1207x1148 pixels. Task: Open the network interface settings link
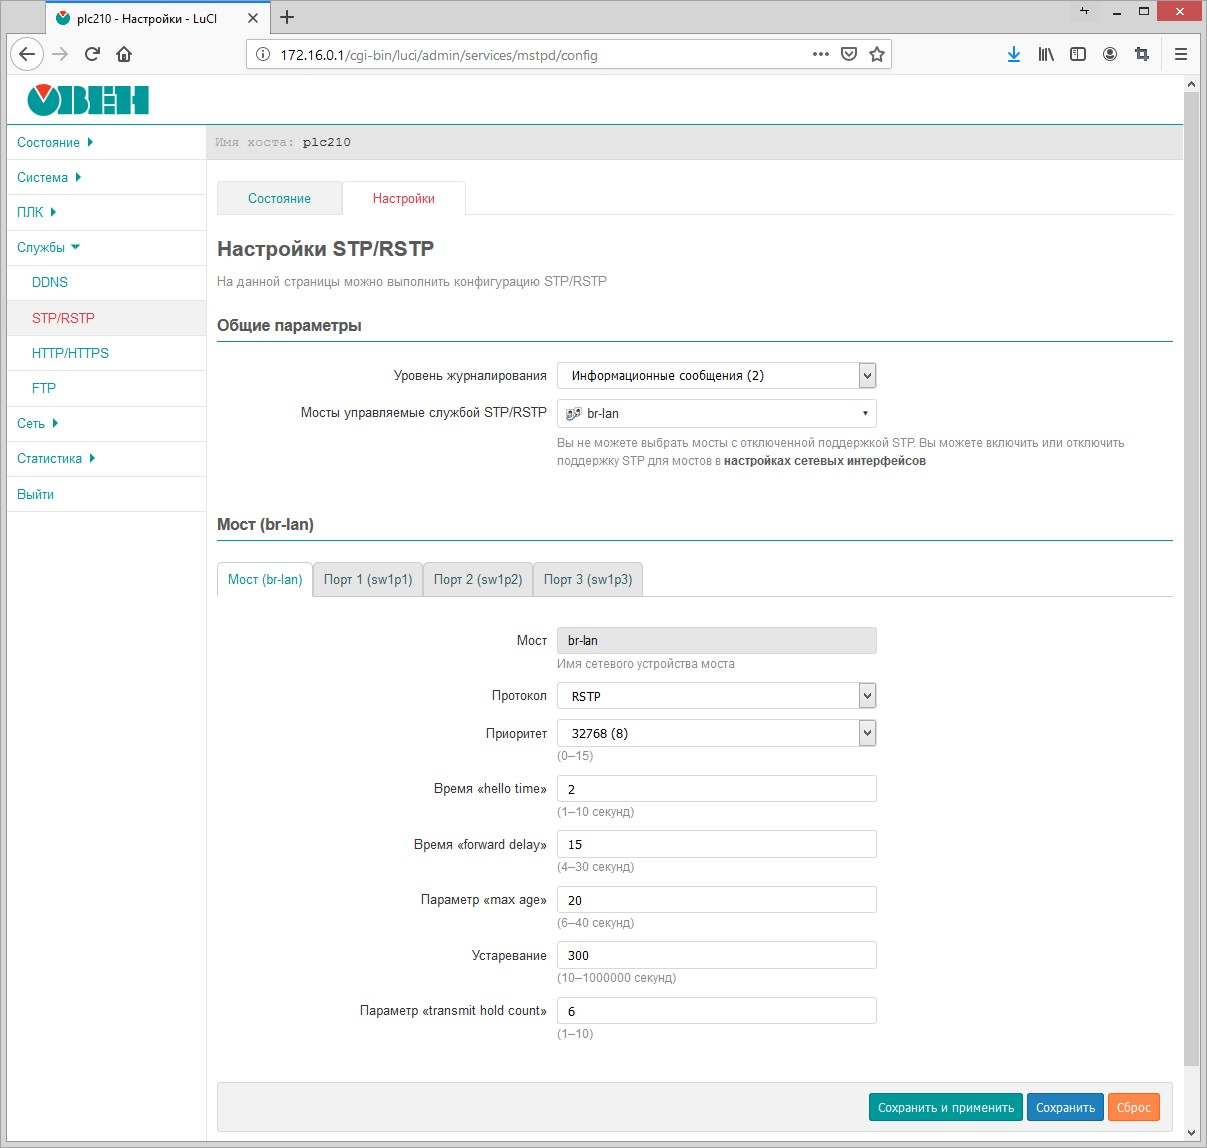coord(824,461)
